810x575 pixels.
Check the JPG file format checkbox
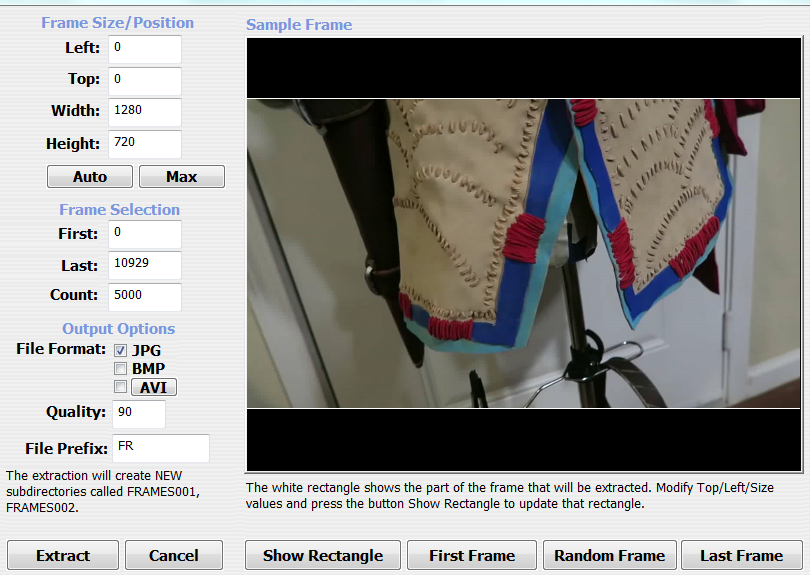point(121,351)
